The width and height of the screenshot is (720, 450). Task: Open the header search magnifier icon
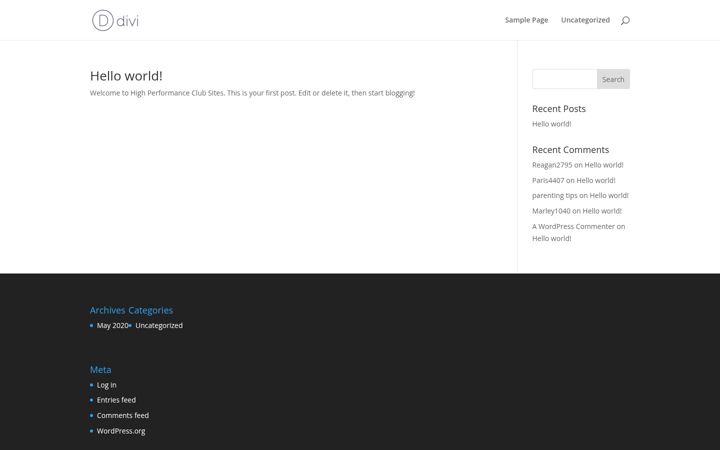point(625,20)
